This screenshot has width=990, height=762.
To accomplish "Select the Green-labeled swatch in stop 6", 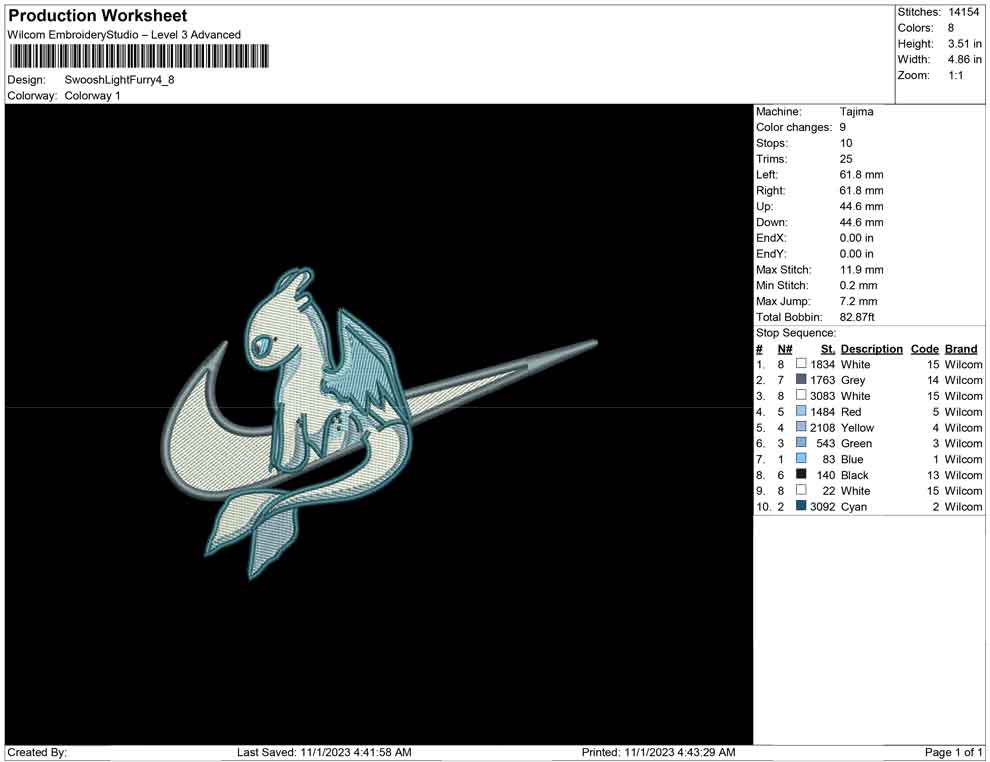I will 801,443.
